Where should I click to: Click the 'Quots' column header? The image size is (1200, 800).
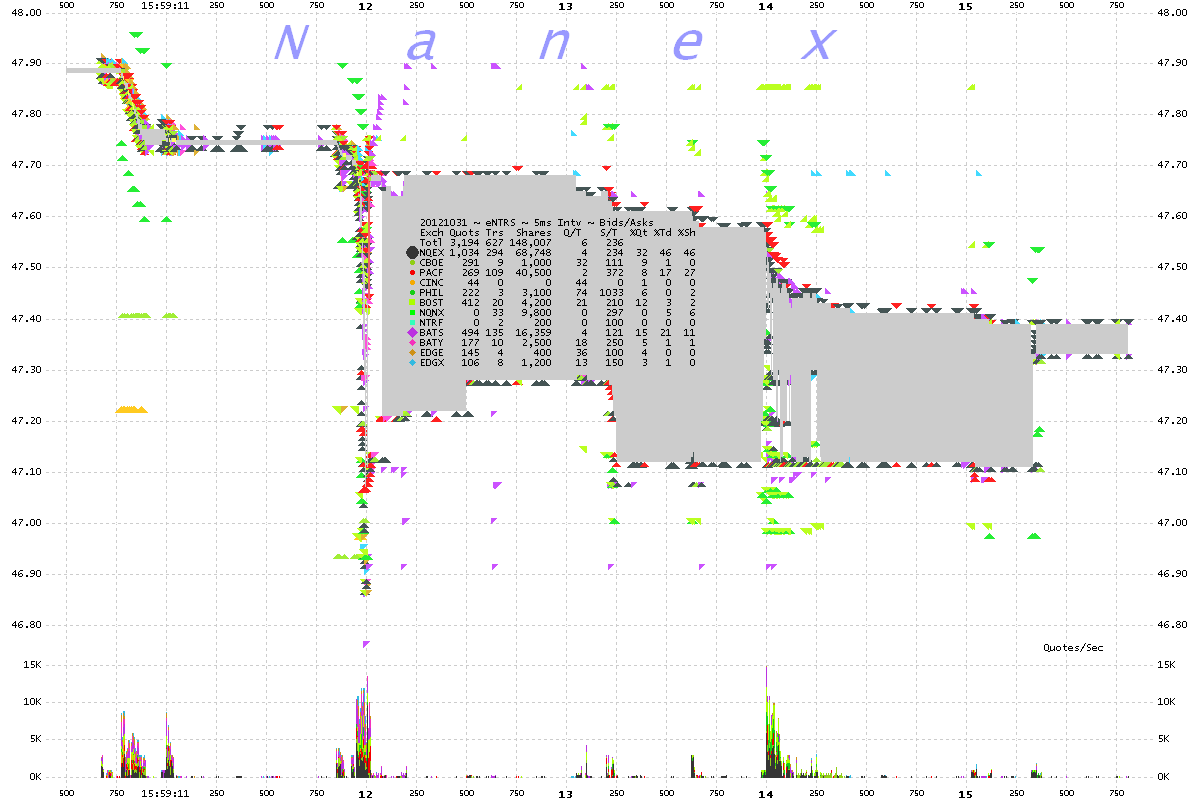(464, 232)
